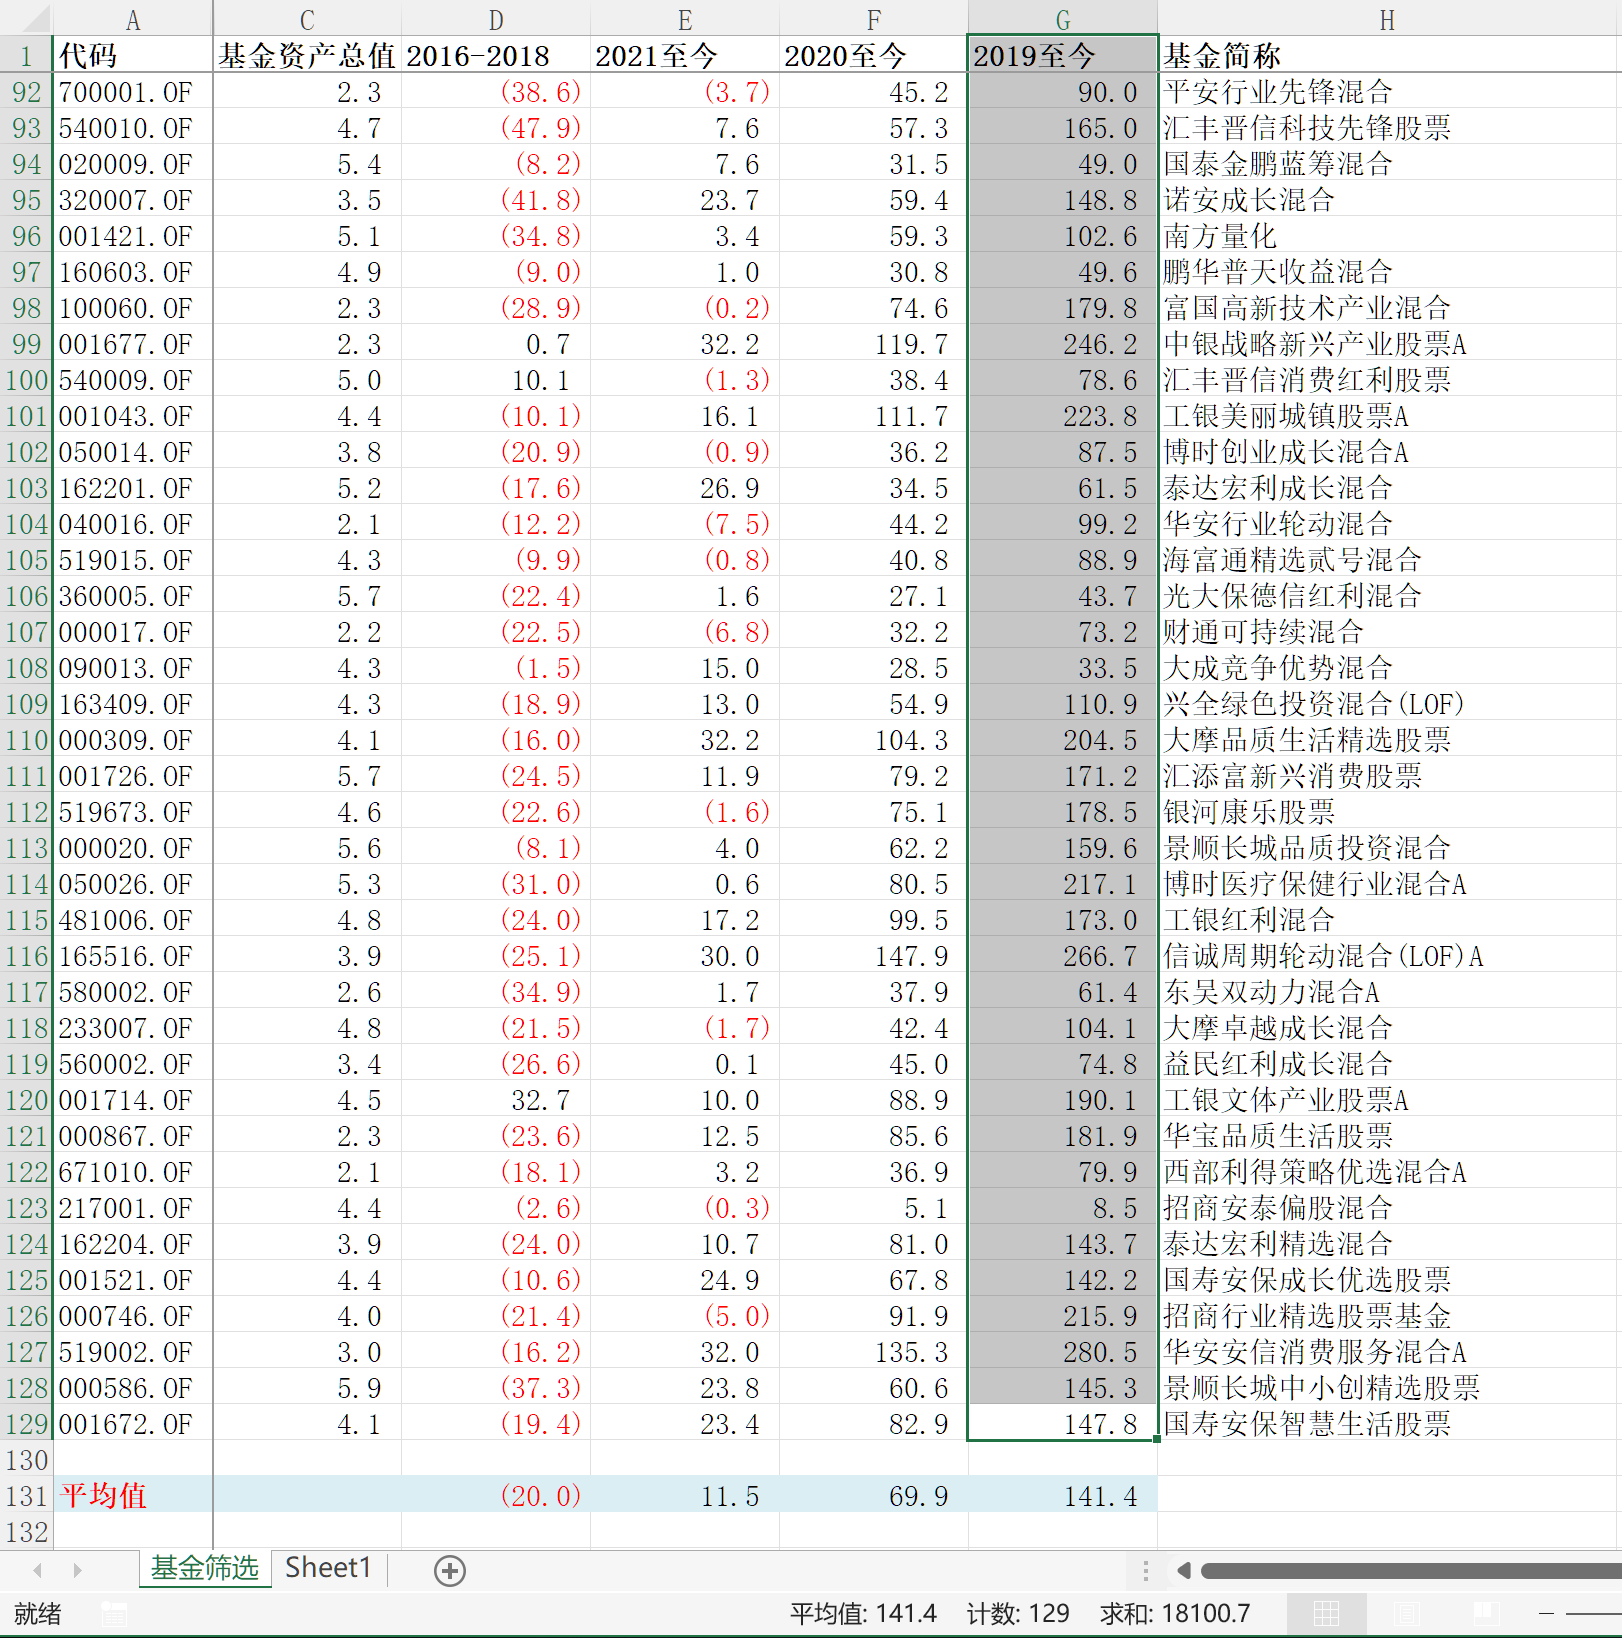Select the 2019至今 value 147.8
Image resolution: width=1622 pixels, height=1638 pixels.
[x=1063, y=1424]
